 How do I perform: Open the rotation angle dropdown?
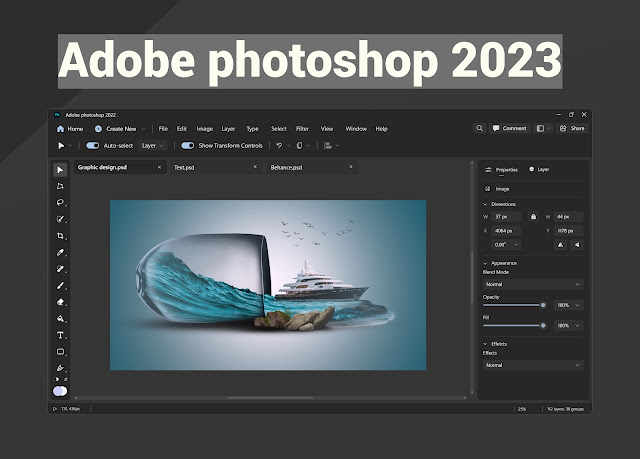506,245
